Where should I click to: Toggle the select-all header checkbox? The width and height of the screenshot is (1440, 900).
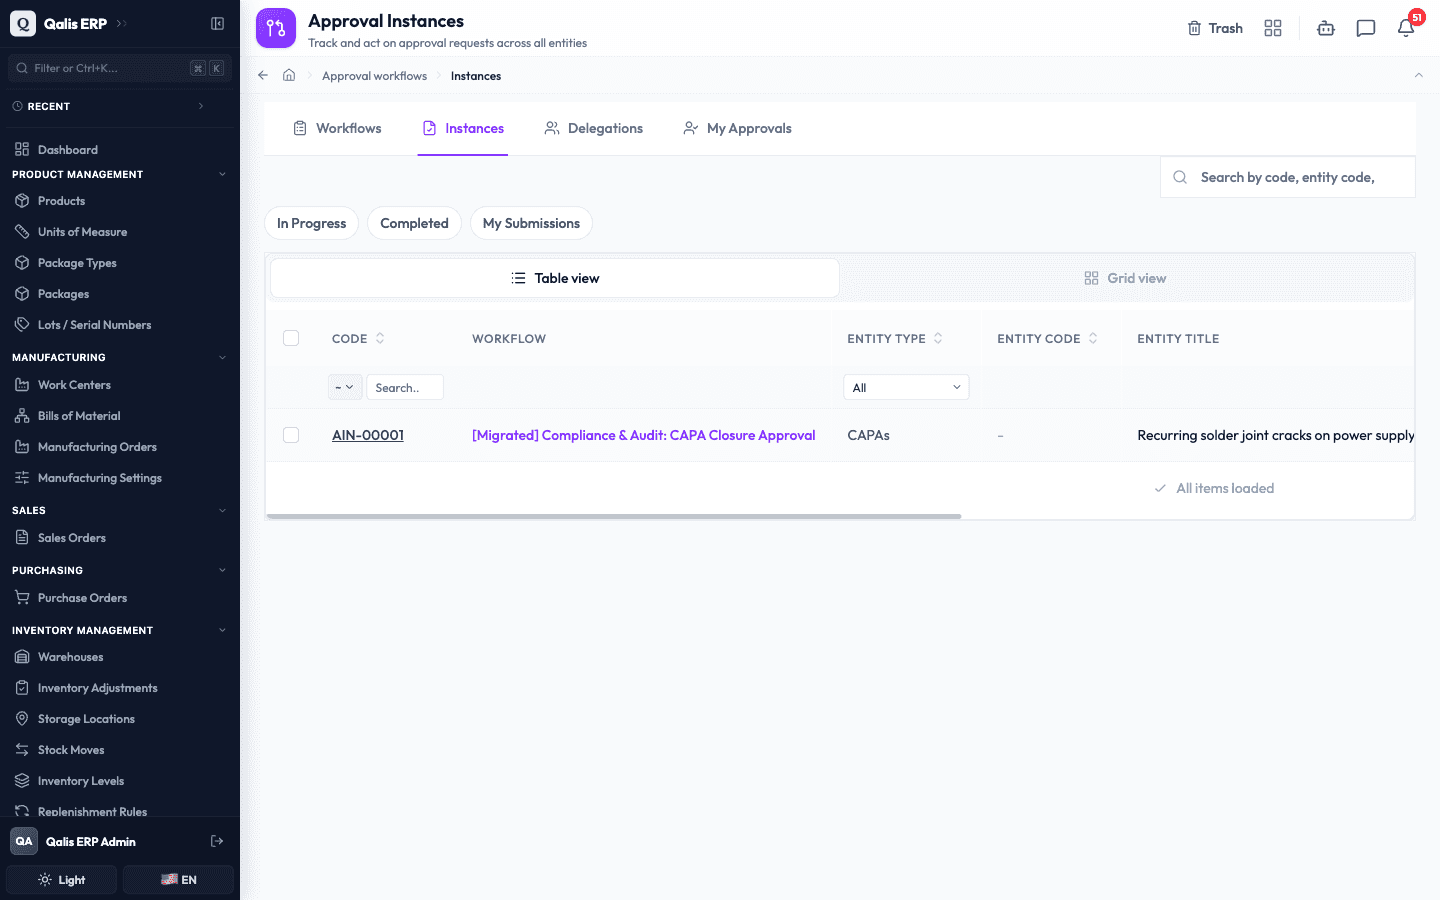[291, 338]
